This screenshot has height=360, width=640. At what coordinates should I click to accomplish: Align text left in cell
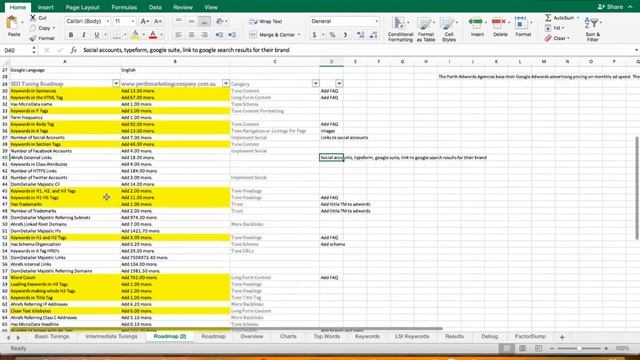coord(178,35)
